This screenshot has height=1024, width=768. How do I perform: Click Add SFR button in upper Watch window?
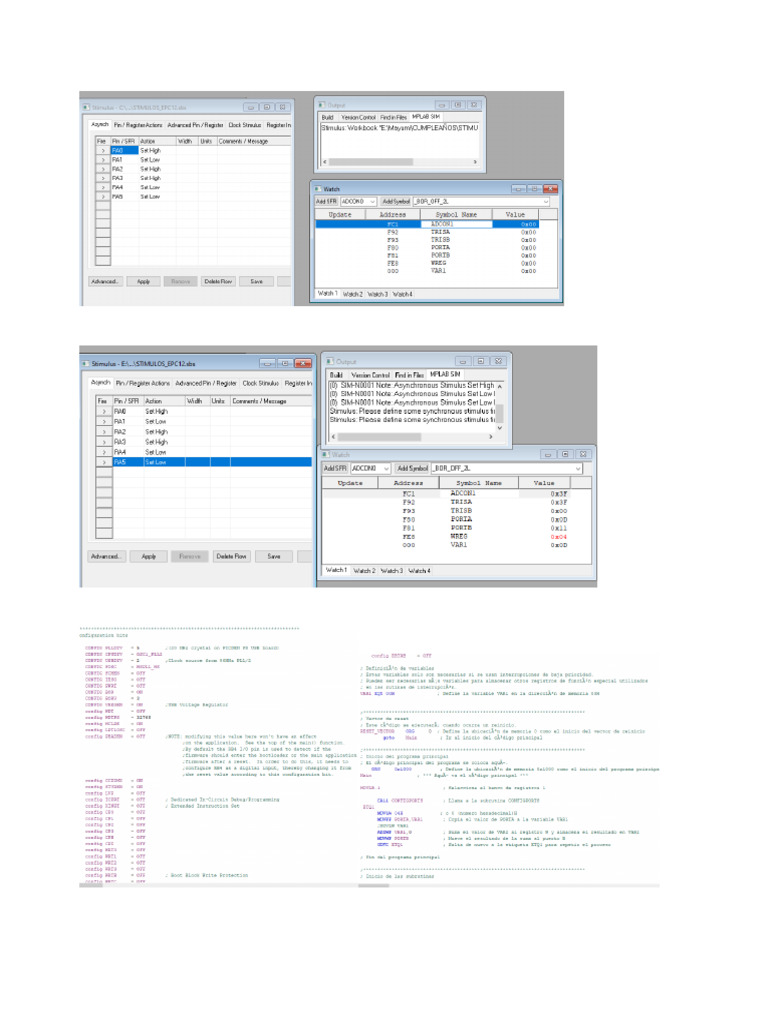click(x=327, y=202)
